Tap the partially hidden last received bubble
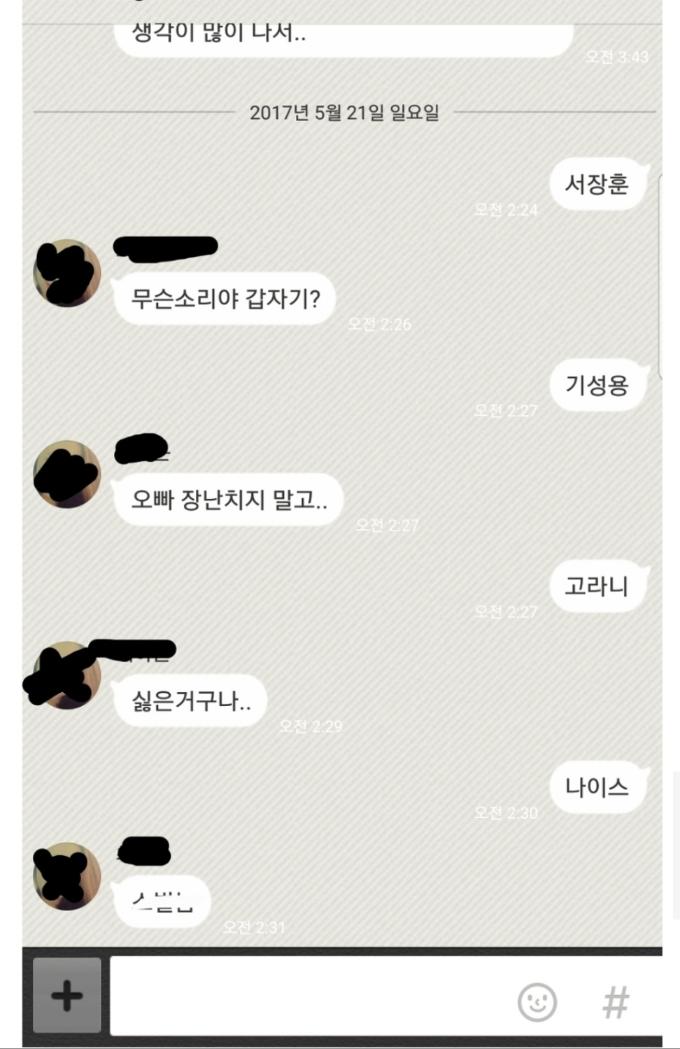 162,901
